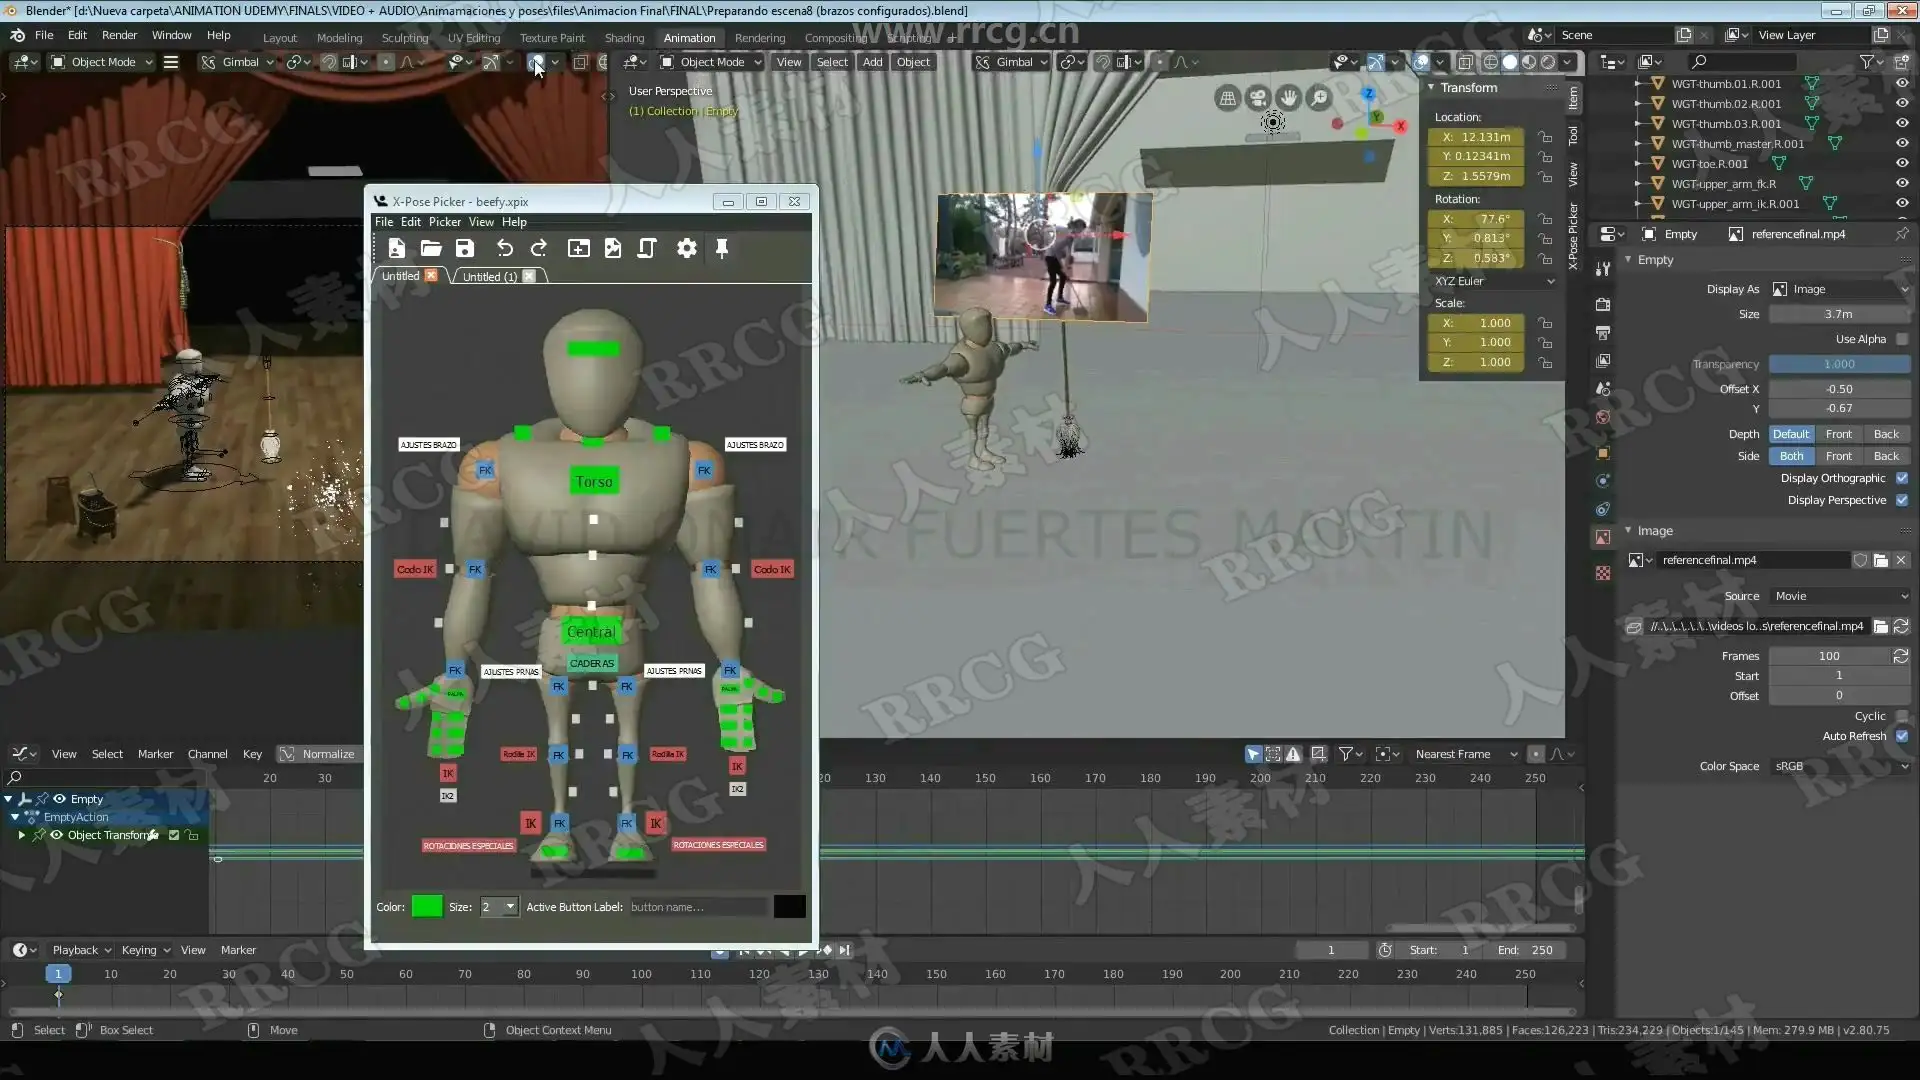This screenshot has height=1080, width=1920.
Task: Pin the X-Pose Picker window
Action: (722, 248)
